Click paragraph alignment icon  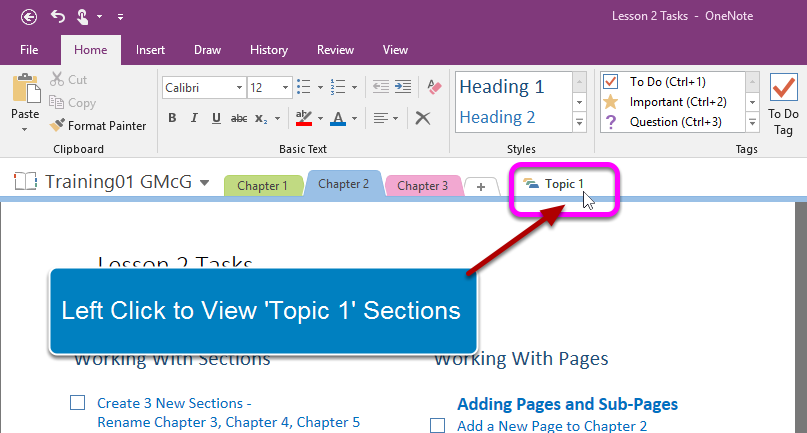click(x=380, y=118)
